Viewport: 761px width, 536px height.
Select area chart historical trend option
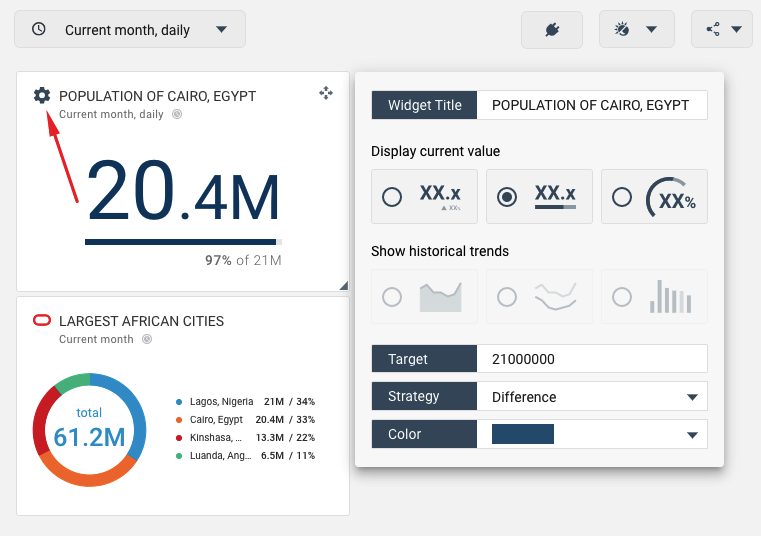[x=424, y=297]
